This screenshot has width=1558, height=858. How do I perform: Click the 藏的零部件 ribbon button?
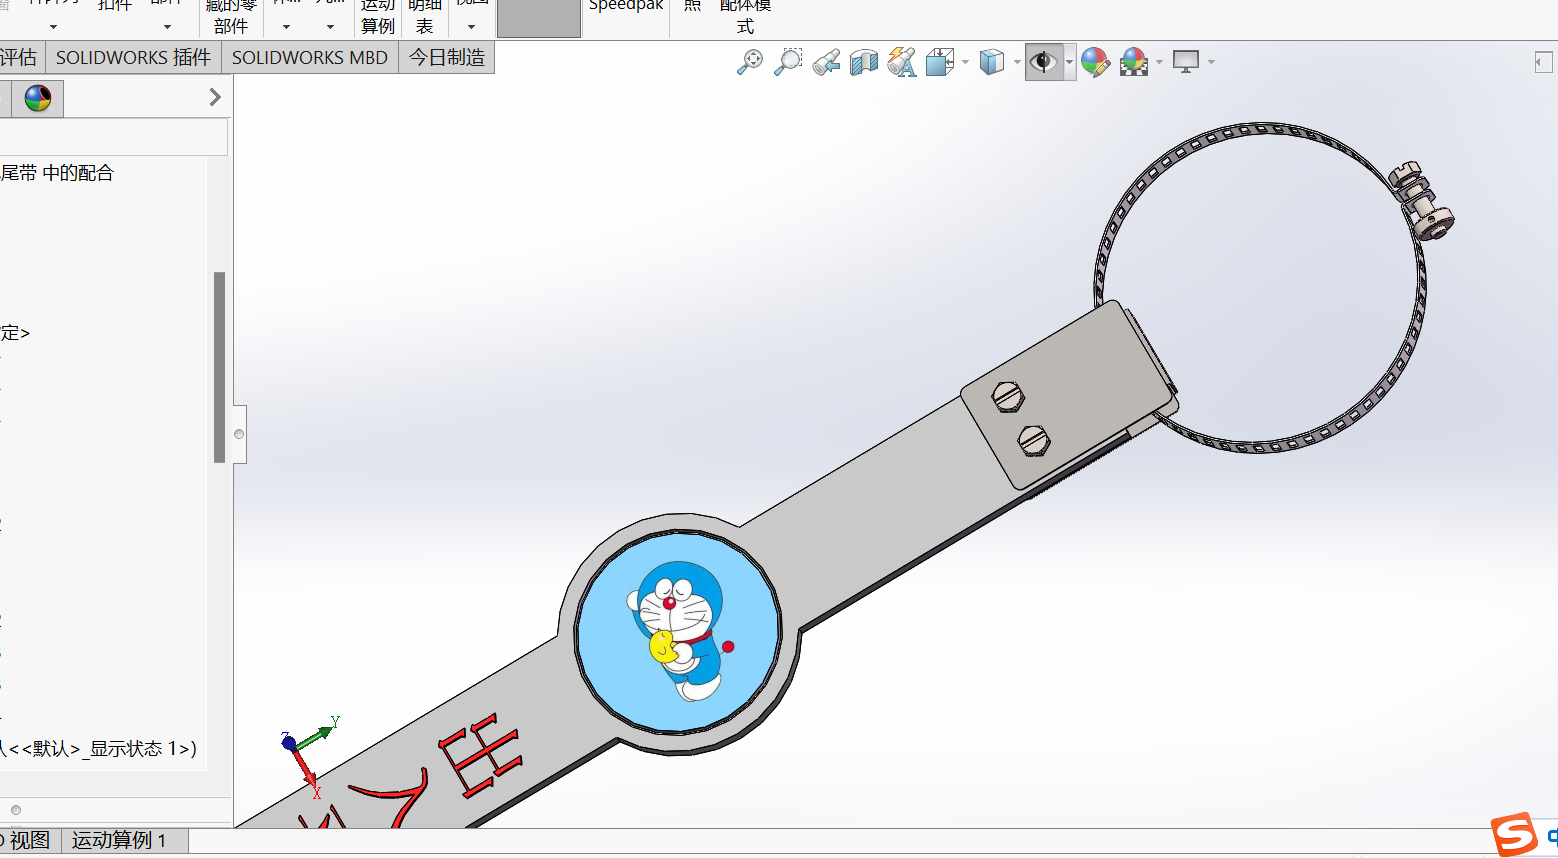(x=231, y=16)
